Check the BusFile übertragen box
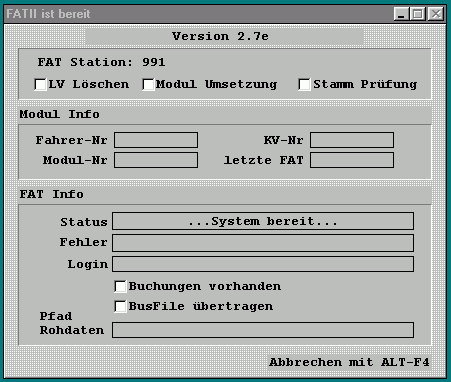Screen dimensions: 451x382 pyautogui.click(x=120, y=307)
